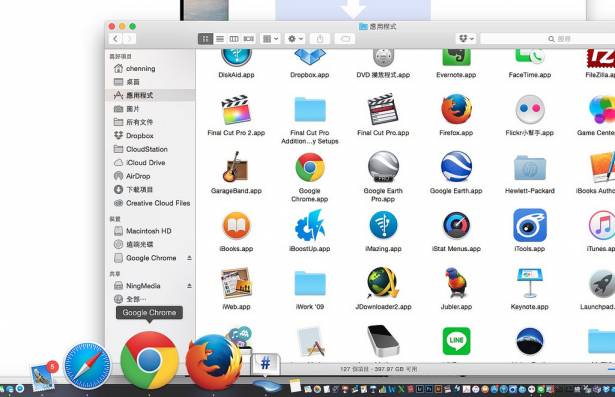Viewport: 615px width, 397px height.
Task: Select GarageBand.app icon
Action: point(236,168)
